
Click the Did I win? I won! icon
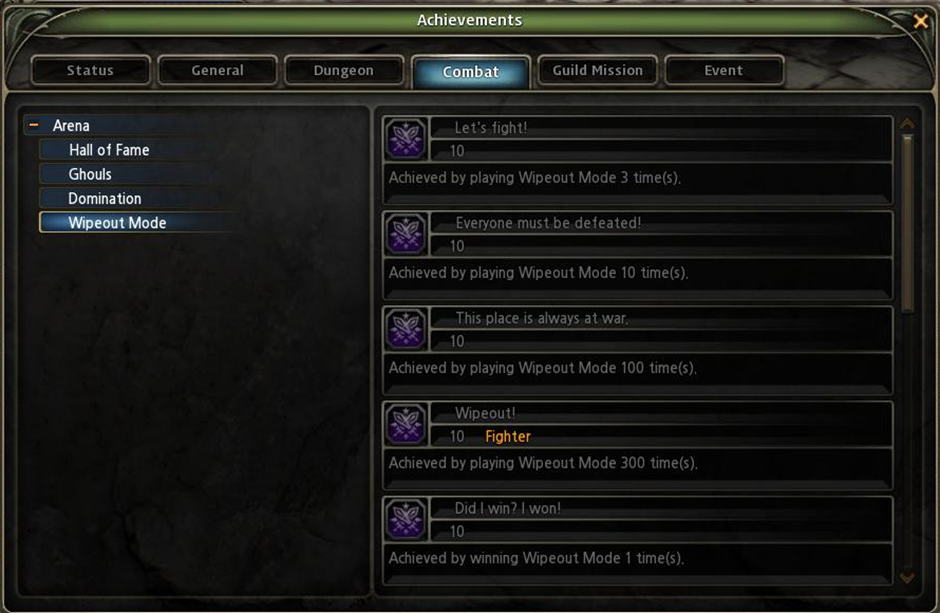[406, 520]
